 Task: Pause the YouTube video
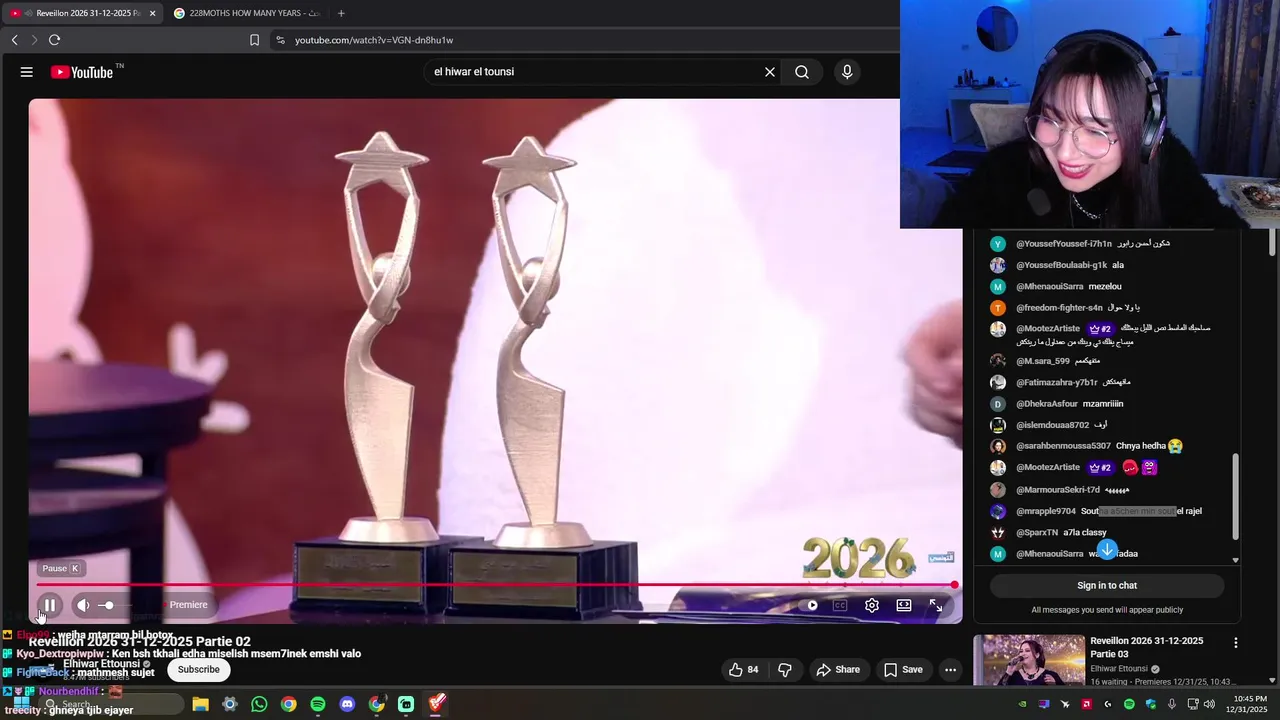pos(49,605)
